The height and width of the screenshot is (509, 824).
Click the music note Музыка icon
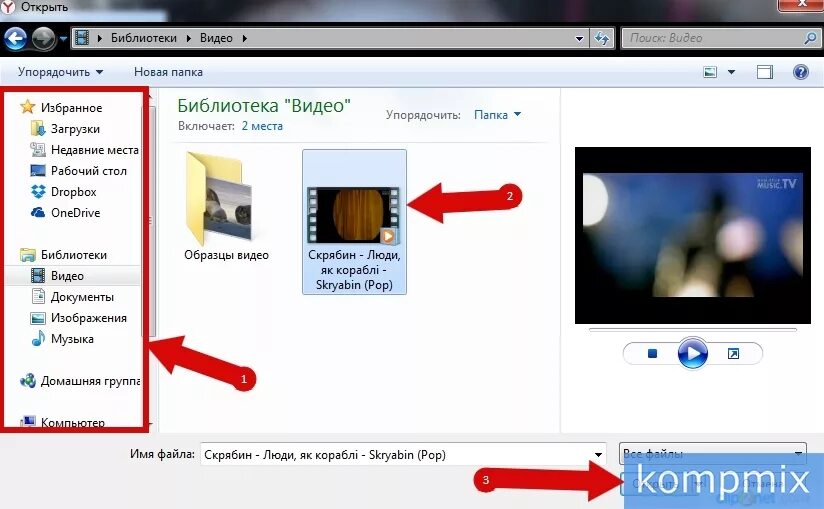[x=38, y=338]
